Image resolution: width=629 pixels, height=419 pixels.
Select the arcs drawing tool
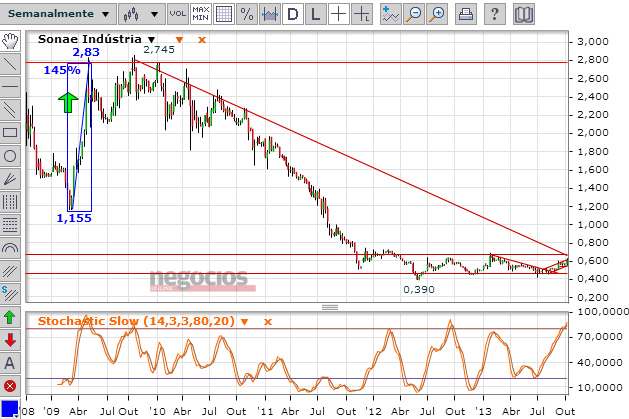[x=10, y=248]
